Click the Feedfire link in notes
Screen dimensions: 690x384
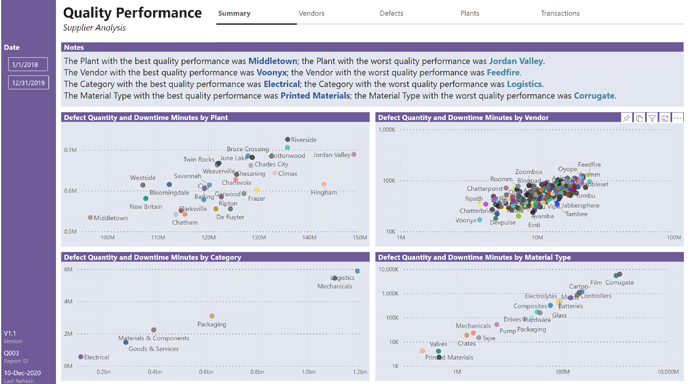(x=503, y=73)
